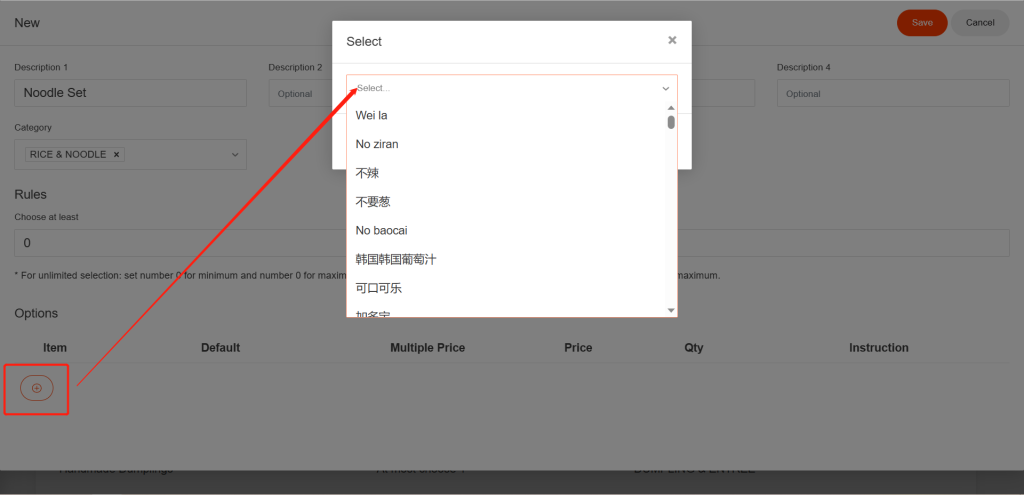1024x495 pixels.
Task: Open the Category dropdown chevron
Action: 234,155
